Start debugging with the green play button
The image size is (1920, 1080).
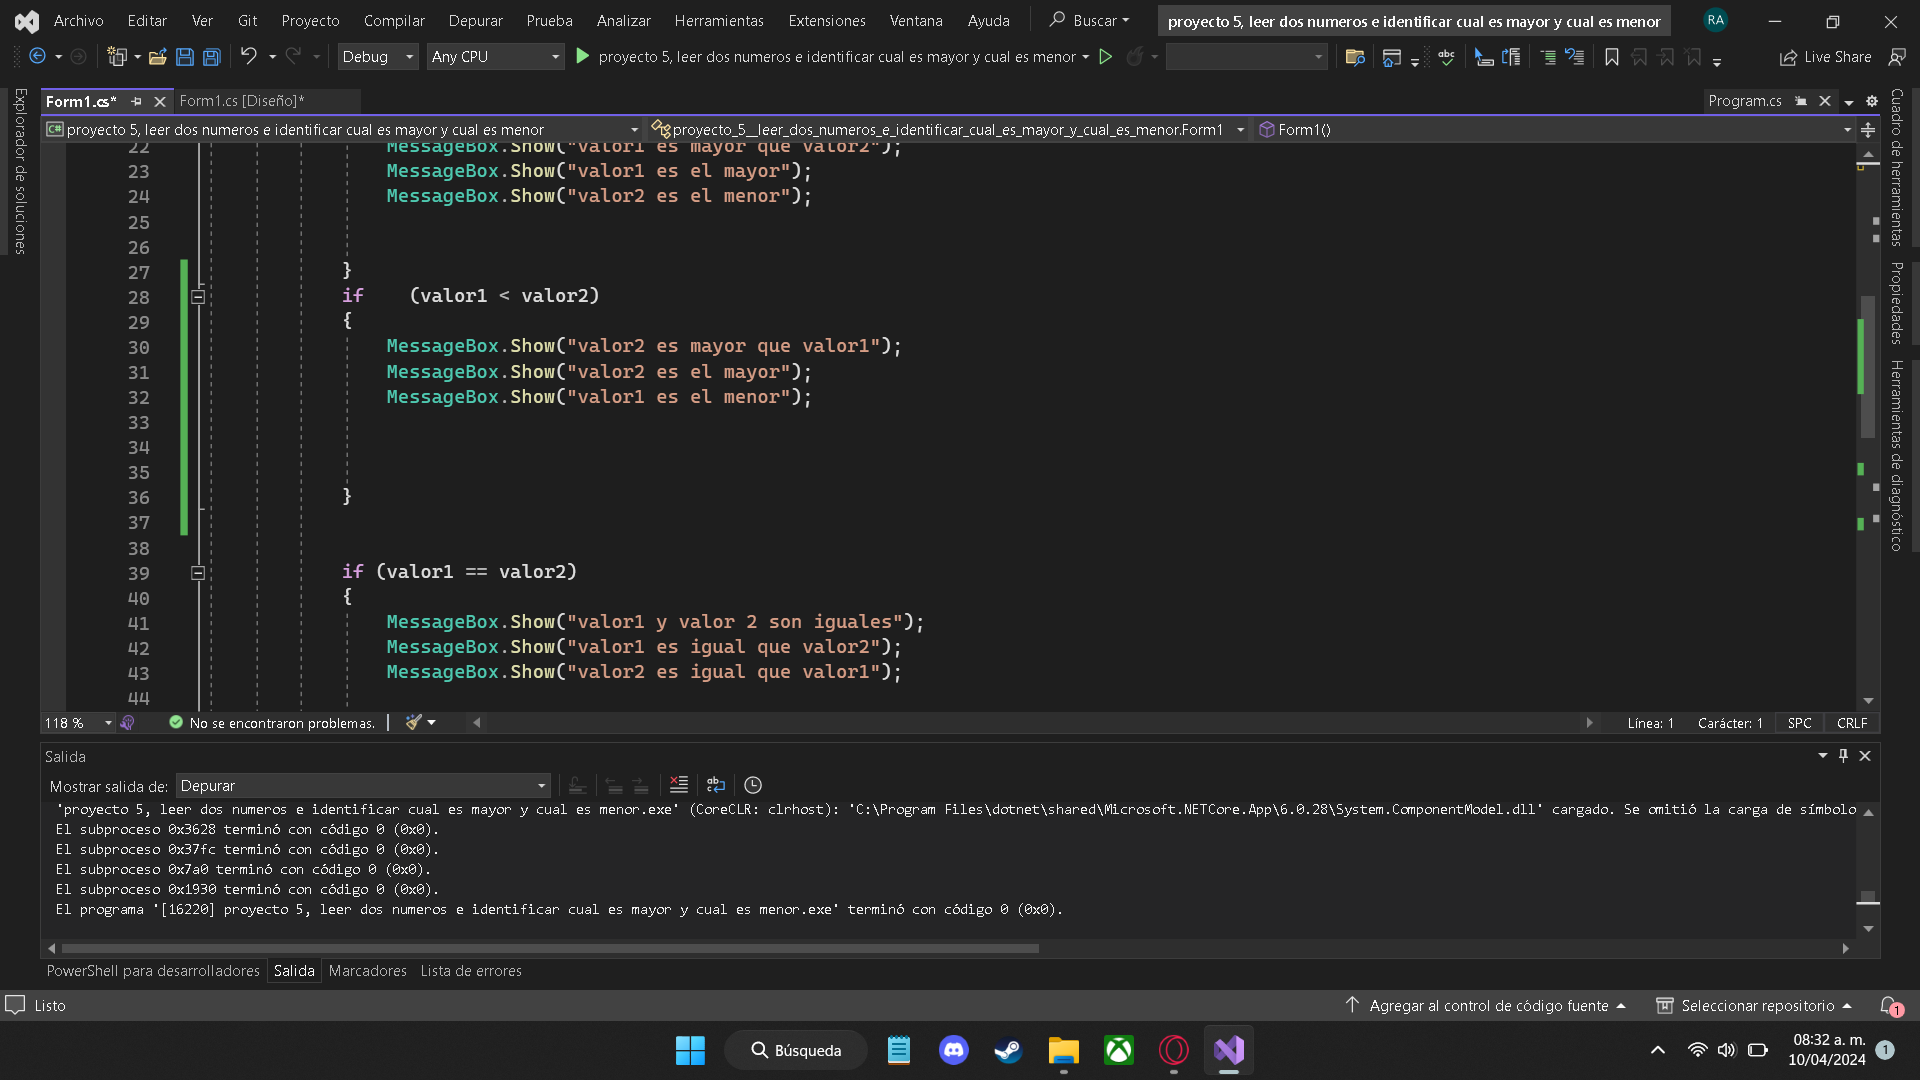pyautogui.click(x=583, y=57)
